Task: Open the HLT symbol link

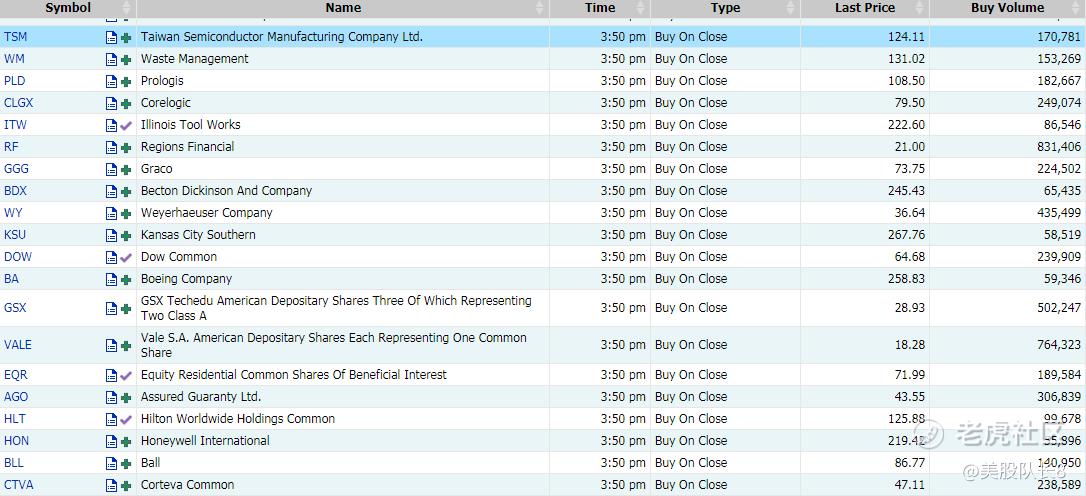Action: (15, 419)
